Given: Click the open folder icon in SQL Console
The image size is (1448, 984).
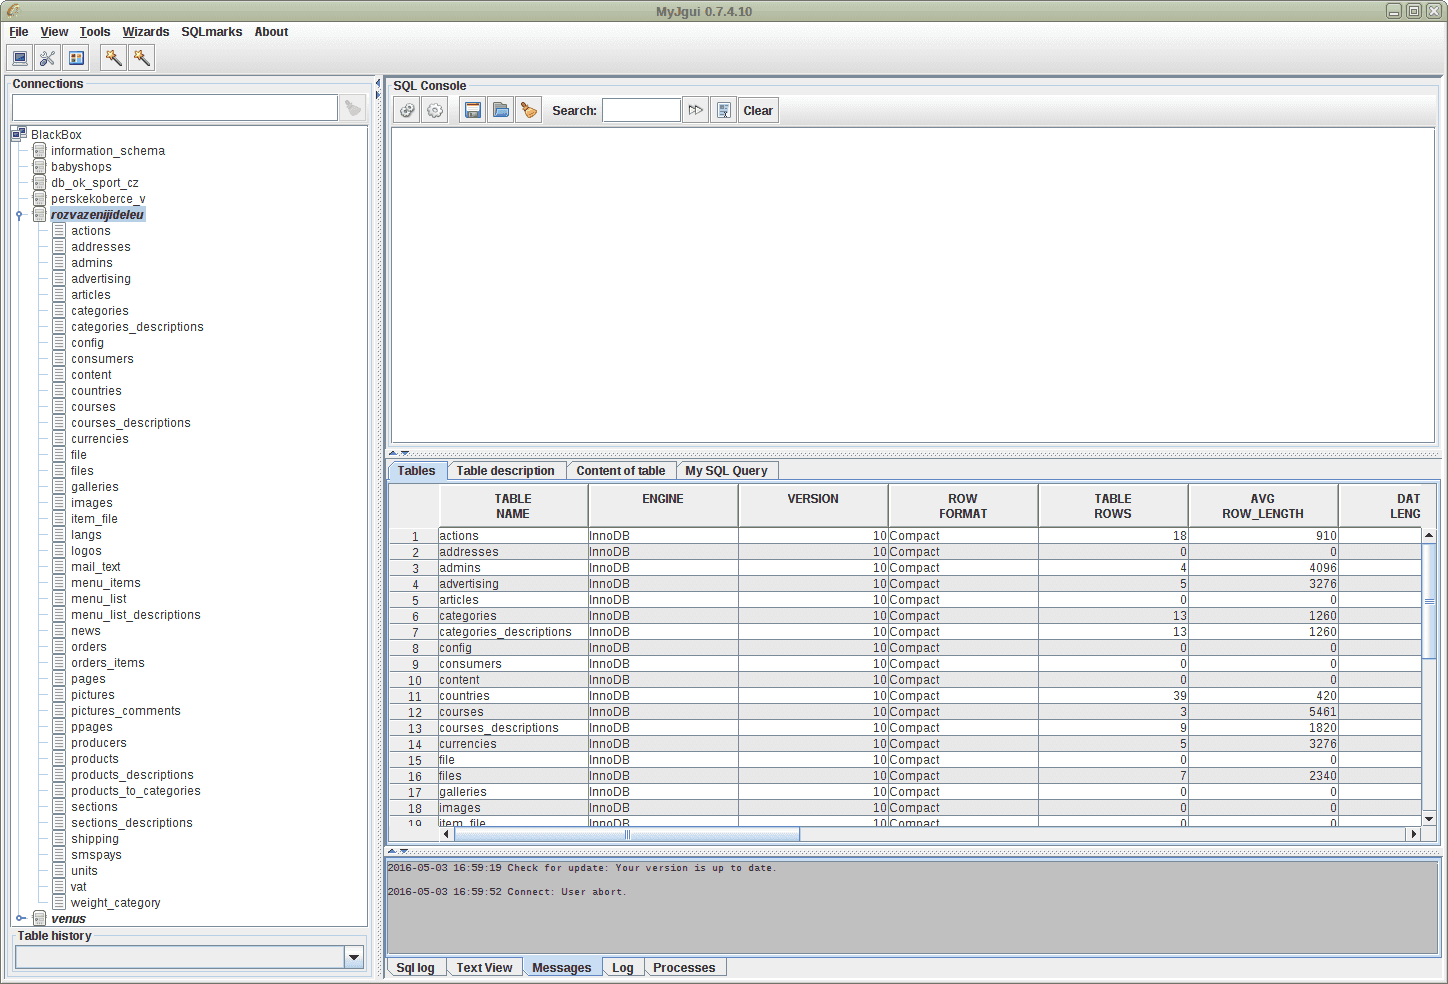Looking at the screenshot, I should [x=501, y=110].
